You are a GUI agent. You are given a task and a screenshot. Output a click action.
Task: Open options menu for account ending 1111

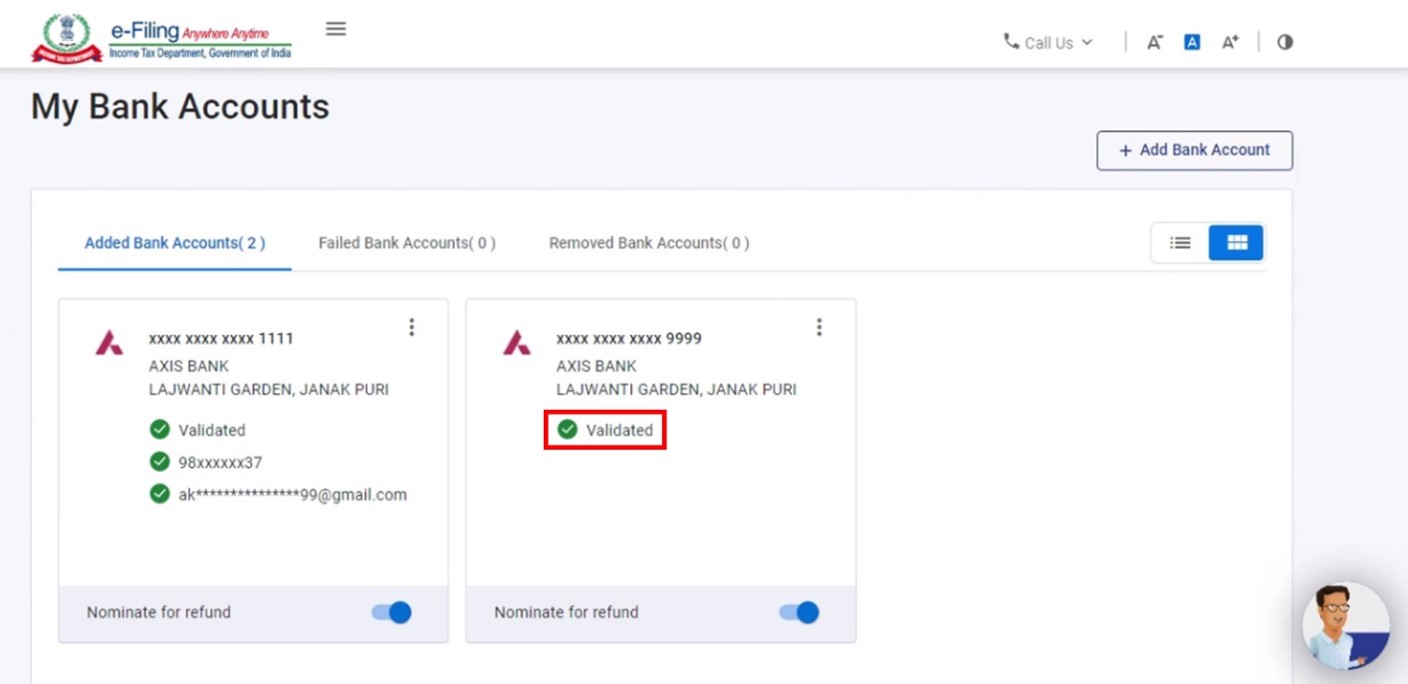[411, 327]
